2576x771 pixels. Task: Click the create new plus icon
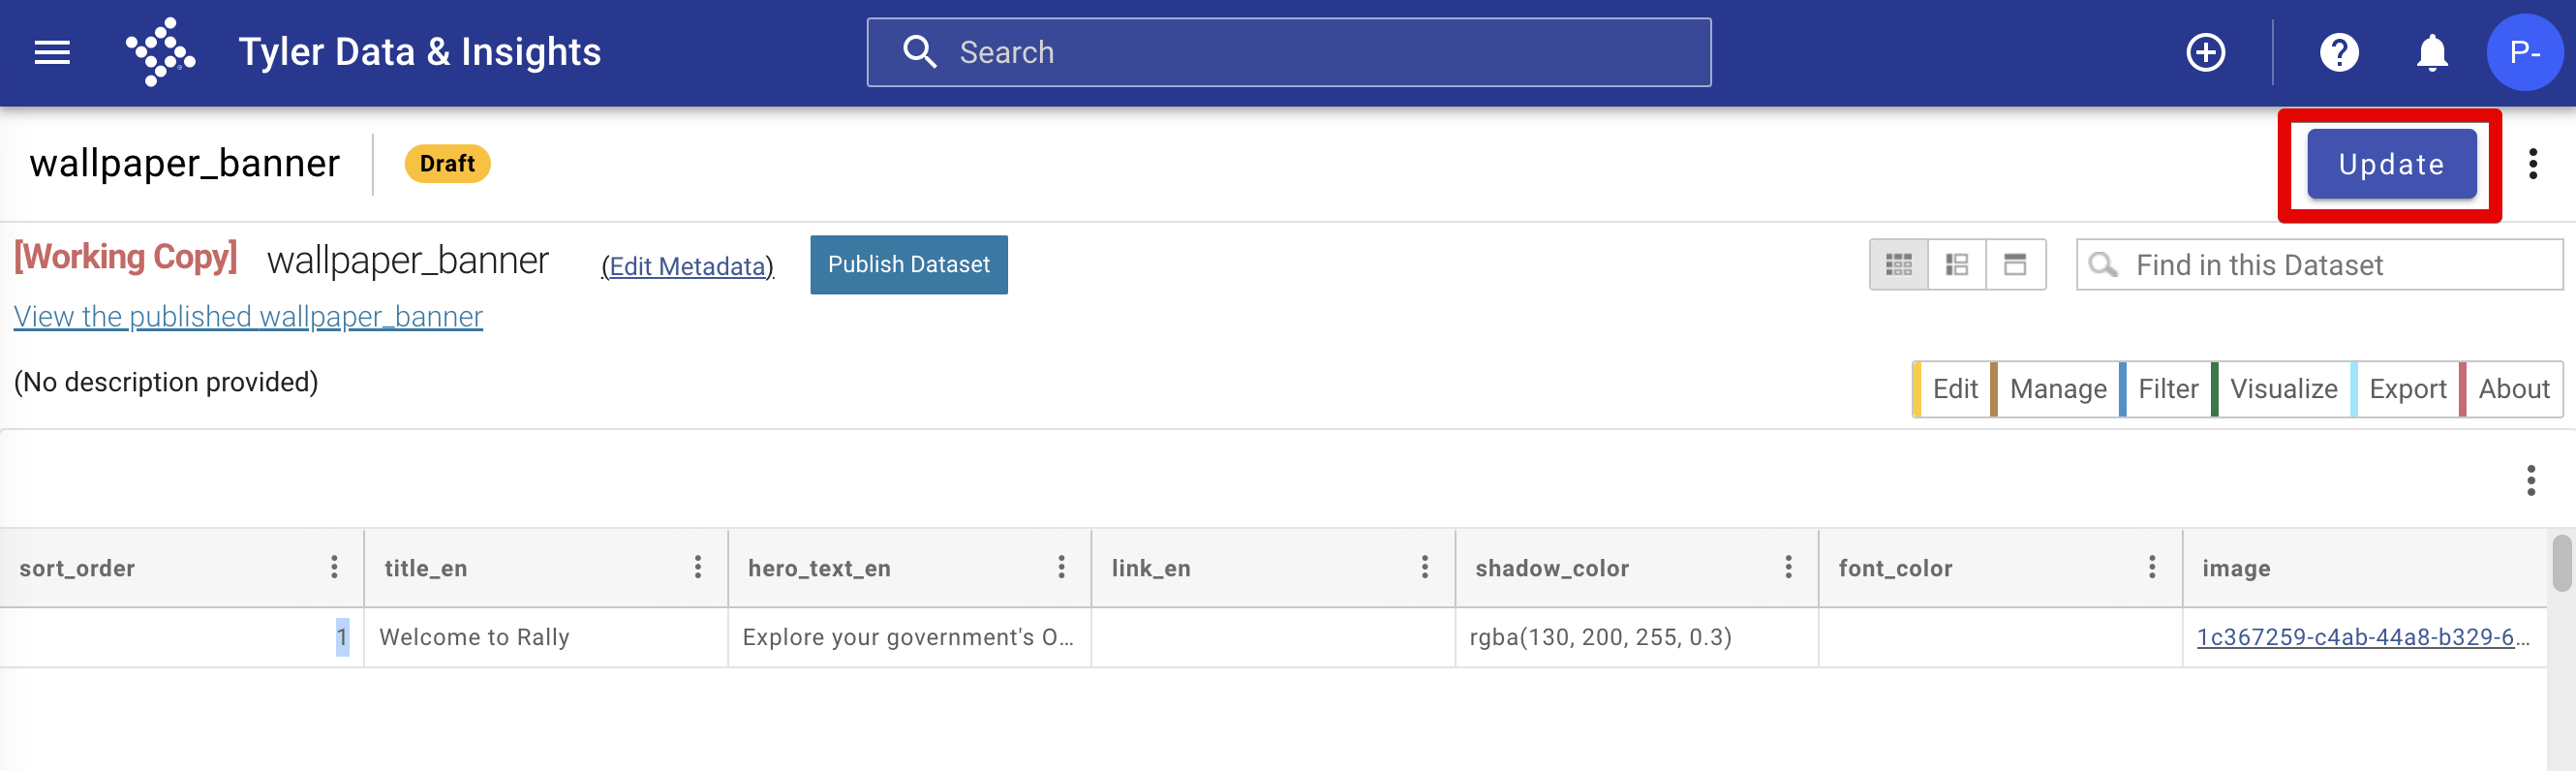click(2205, 52)
